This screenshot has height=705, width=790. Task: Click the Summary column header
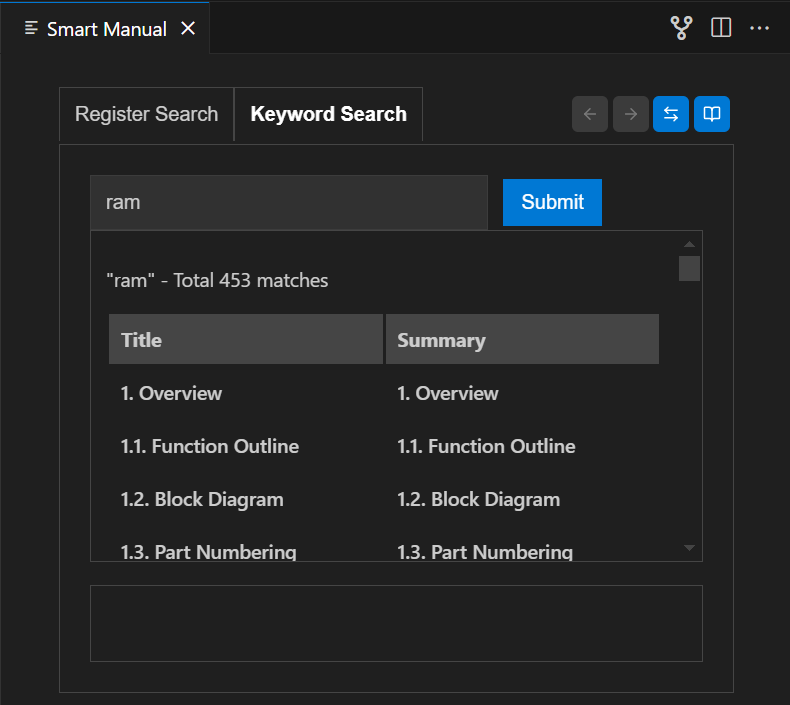[x=522, y=339]
